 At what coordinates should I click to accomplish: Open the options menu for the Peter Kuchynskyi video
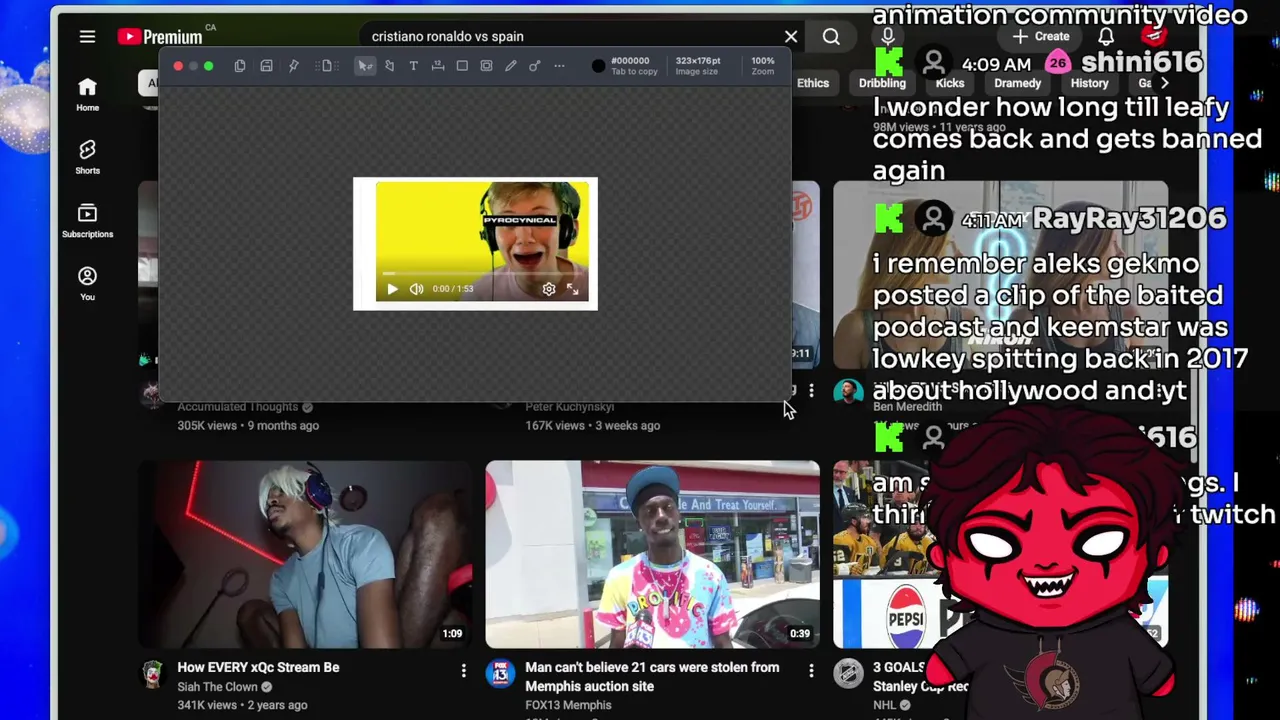click(811, 390)
